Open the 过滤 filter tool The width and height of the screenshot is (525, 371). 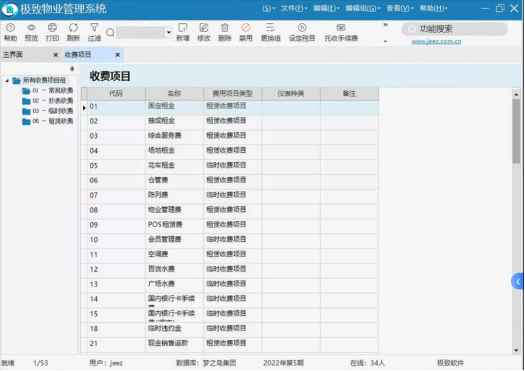[x=94, y=32]
